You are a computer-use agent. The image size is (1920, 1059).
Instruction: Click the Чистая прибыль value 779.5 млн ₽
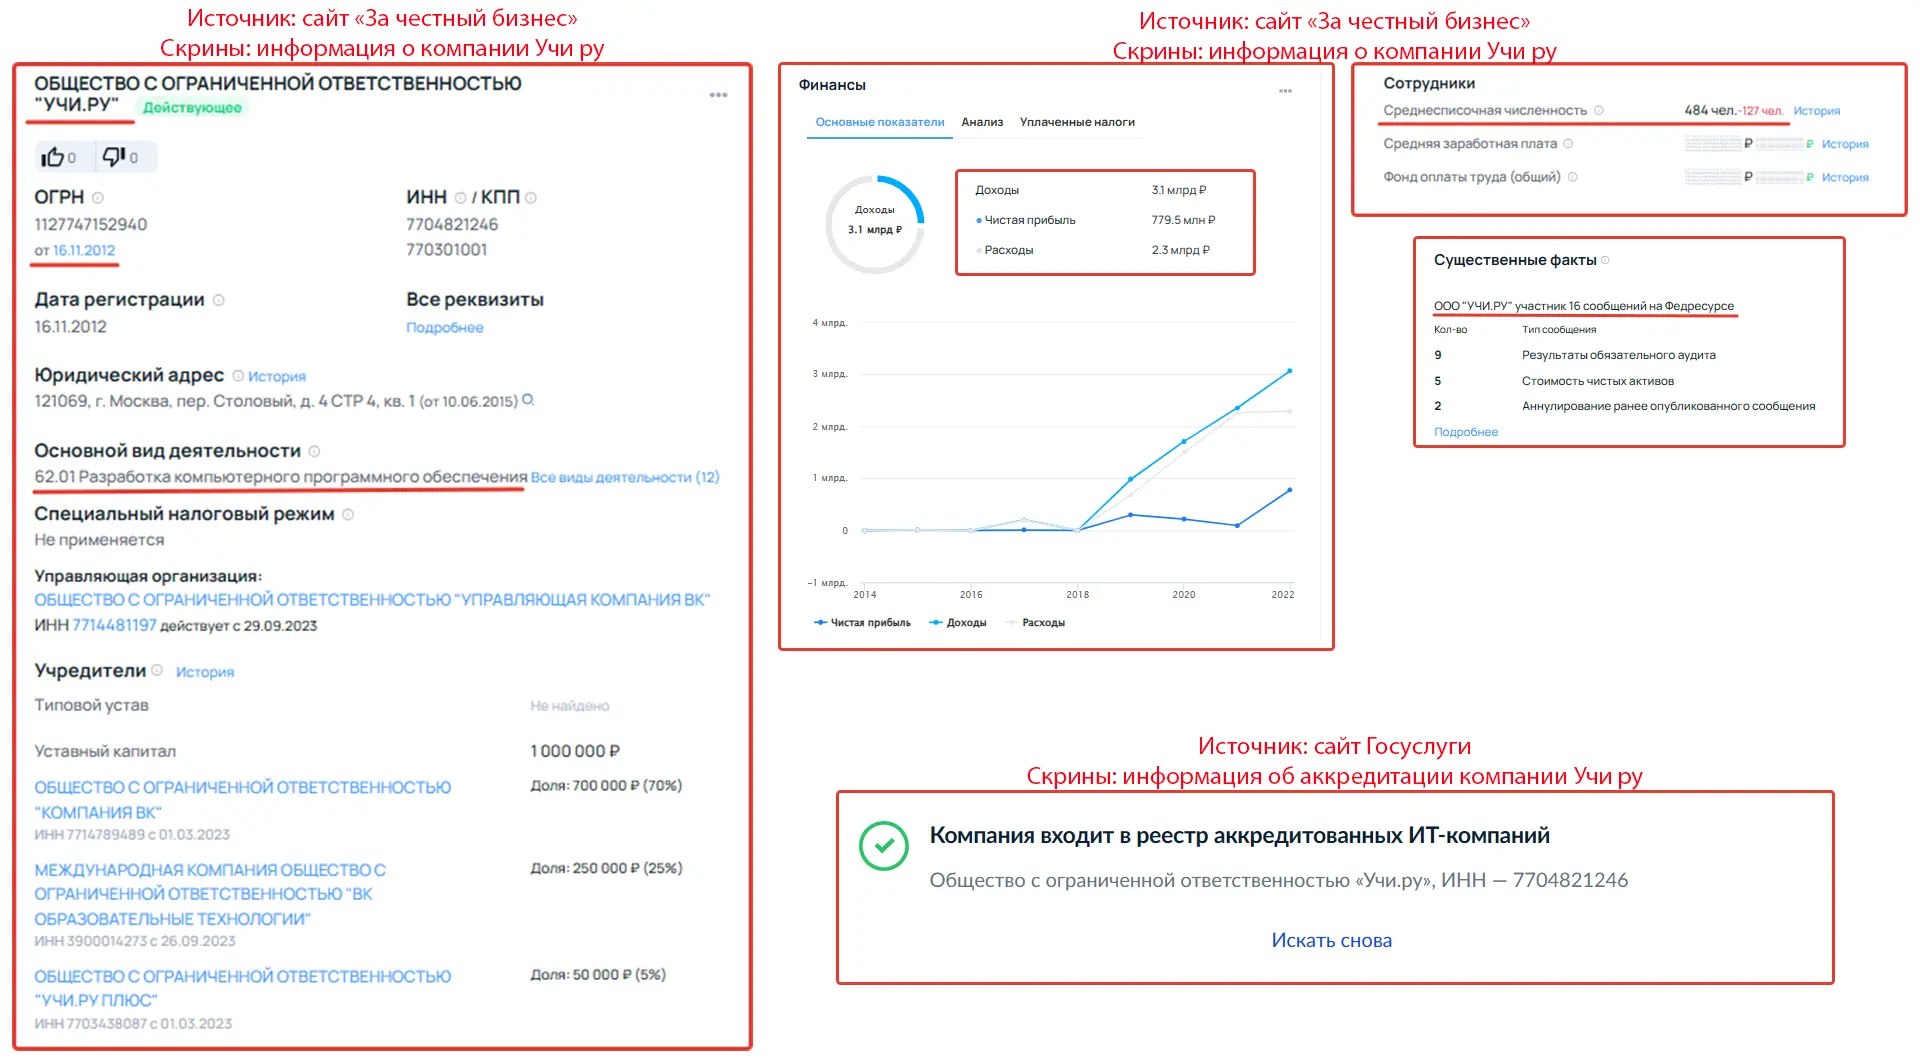click(x=1183, y=220)
